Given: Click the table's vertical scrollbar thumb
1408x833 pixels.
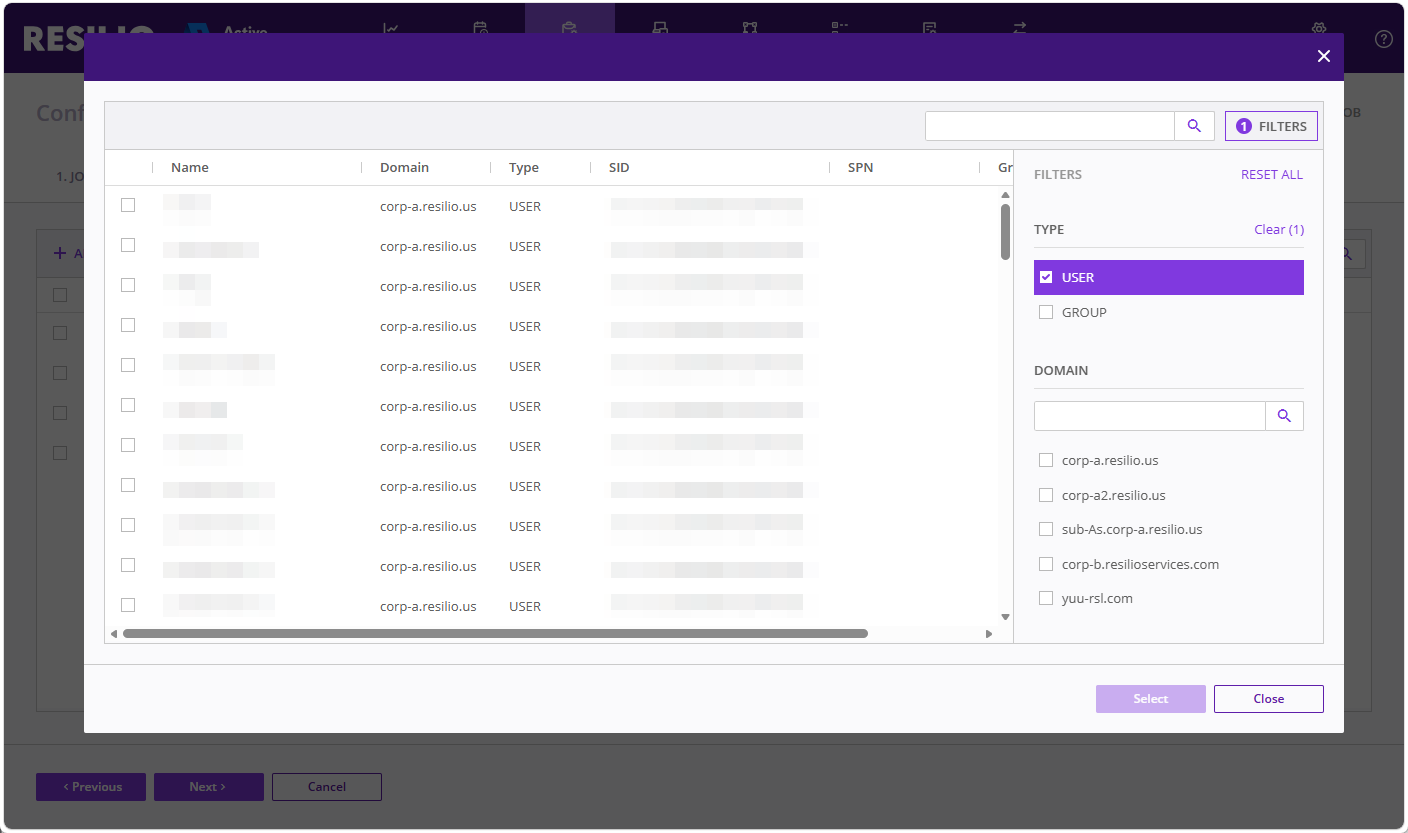Looking at the screenshot, I should pos(1005,232).
